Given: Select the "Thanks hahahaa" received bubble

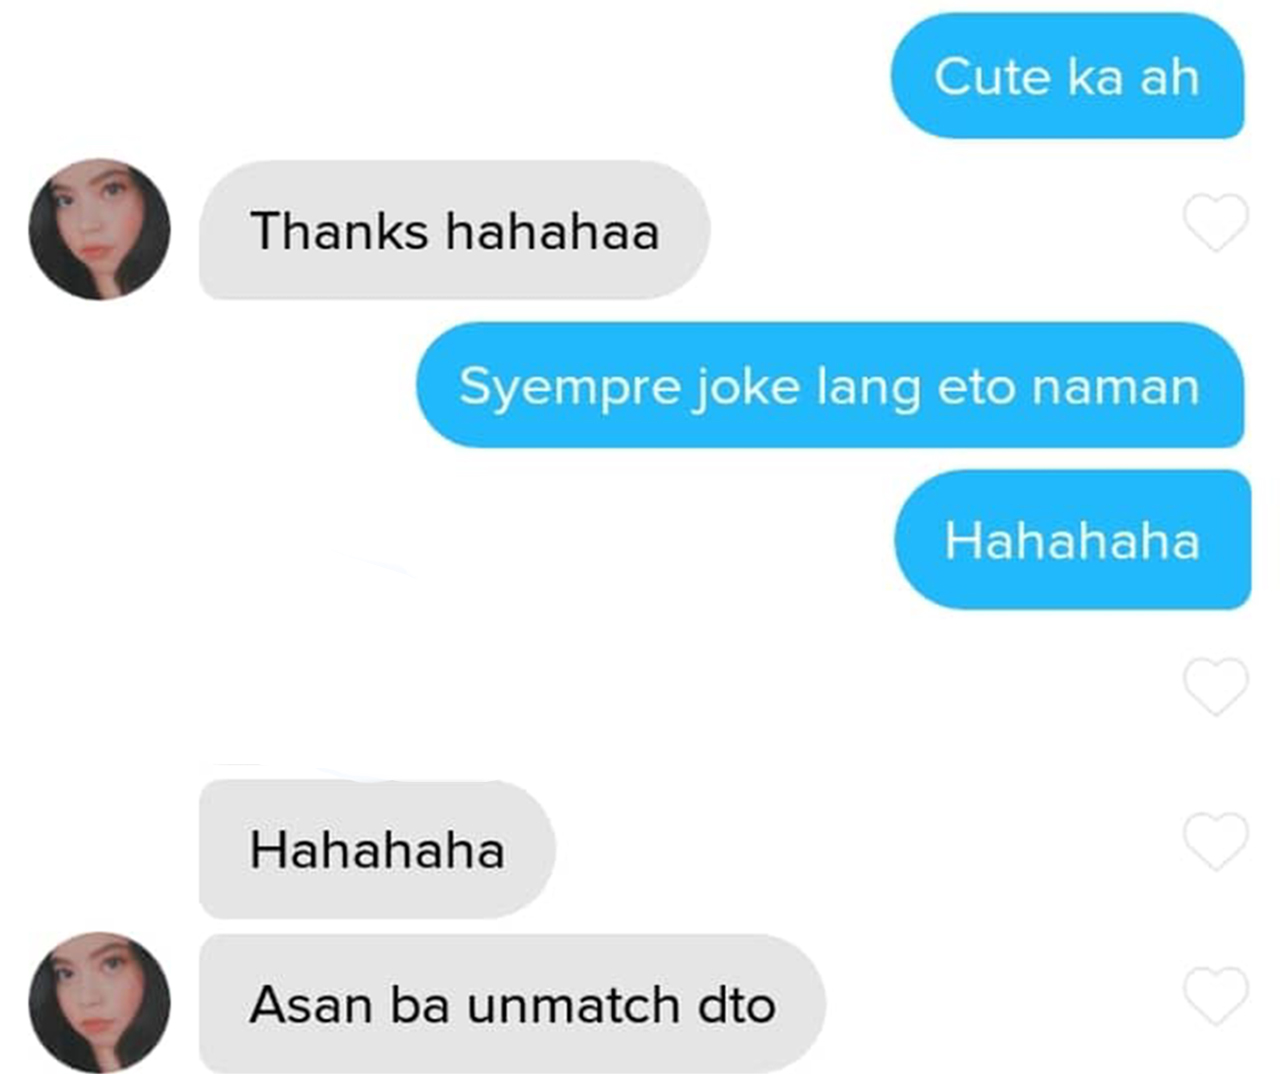Looking at the screenshot, I should tap(455, 230).
